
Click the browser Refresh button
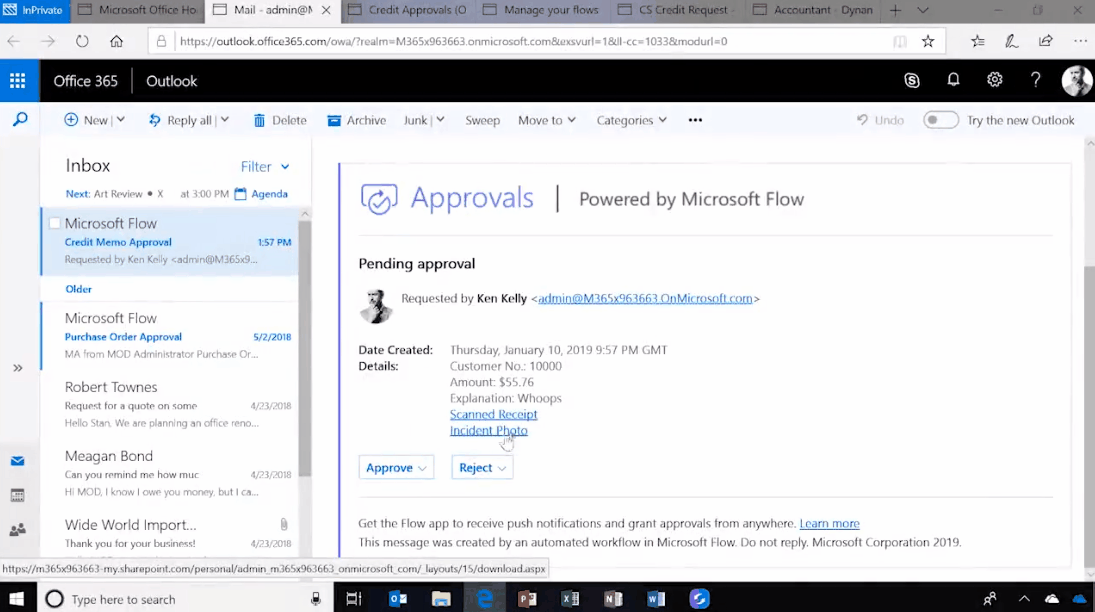(82, 41)
